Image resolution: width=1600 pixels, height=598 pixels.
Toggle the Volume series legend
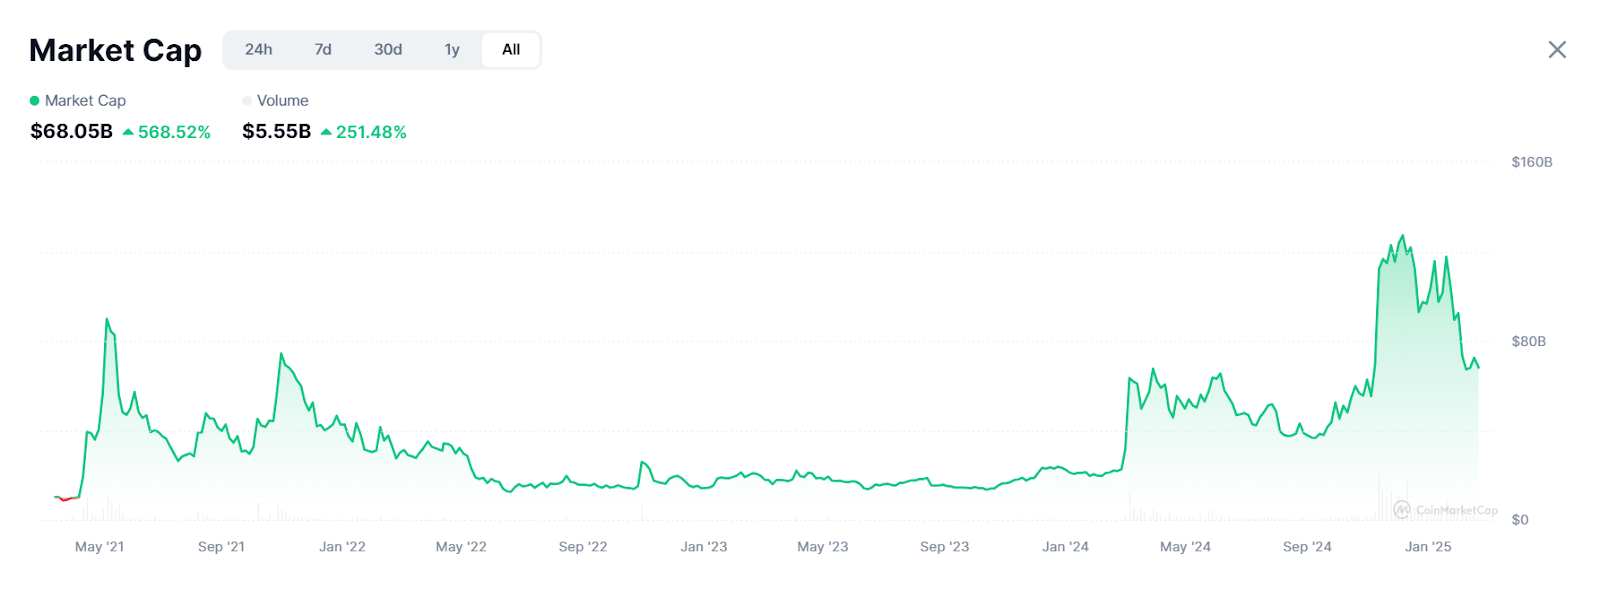[x=275, y=101]
